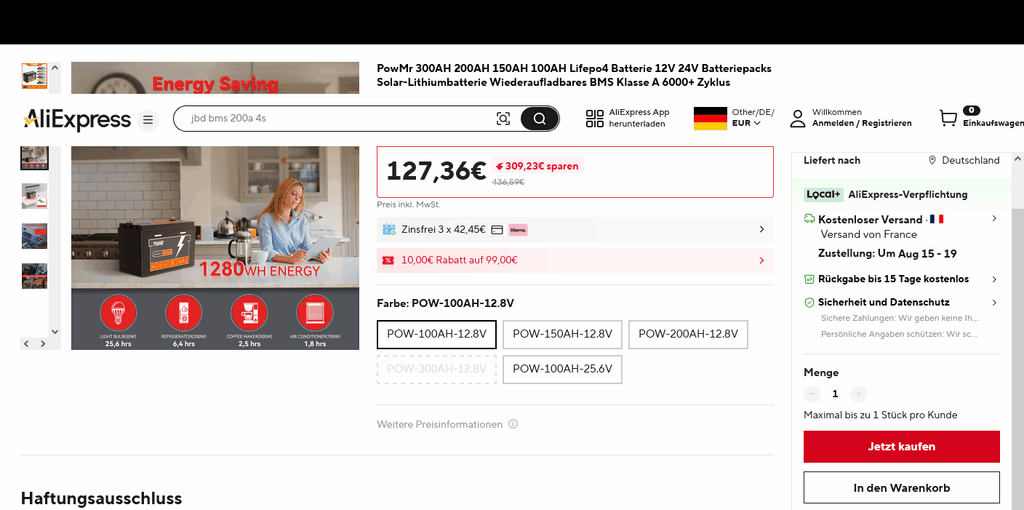The width and height of the screenshot is (1024, 510).
Task: Select the blue solar panel thumbnail
Action: coord(35,236)
